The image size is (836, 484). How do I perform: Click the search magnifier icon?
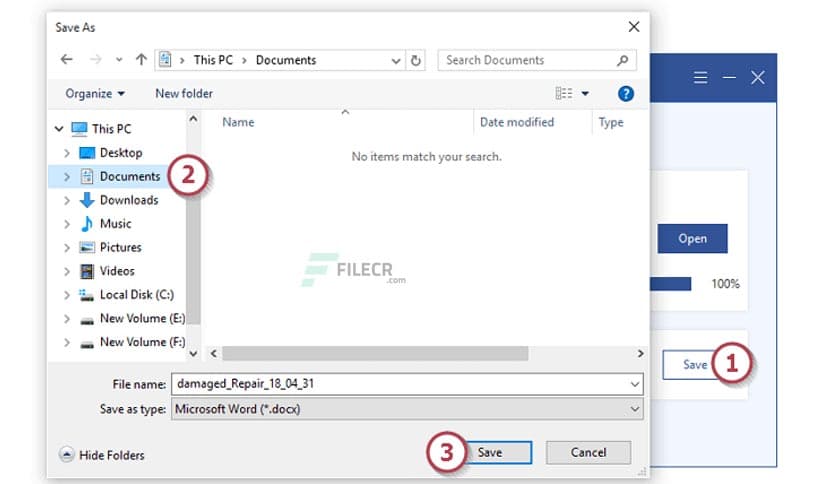click(x=622, y=60)
